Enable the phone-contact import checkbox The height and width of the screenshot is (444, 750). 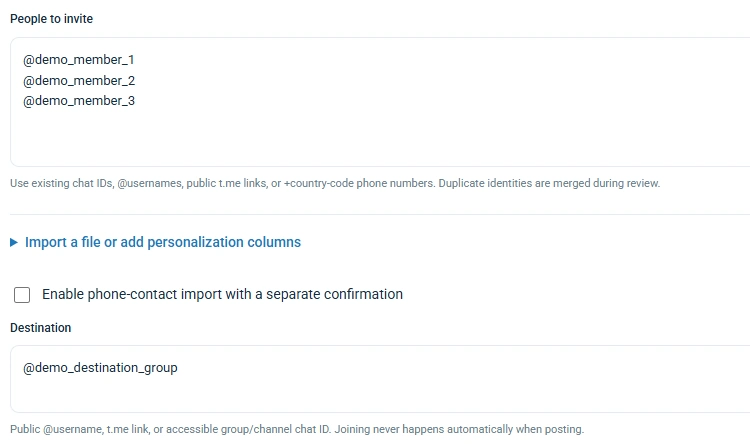[22, 295]
